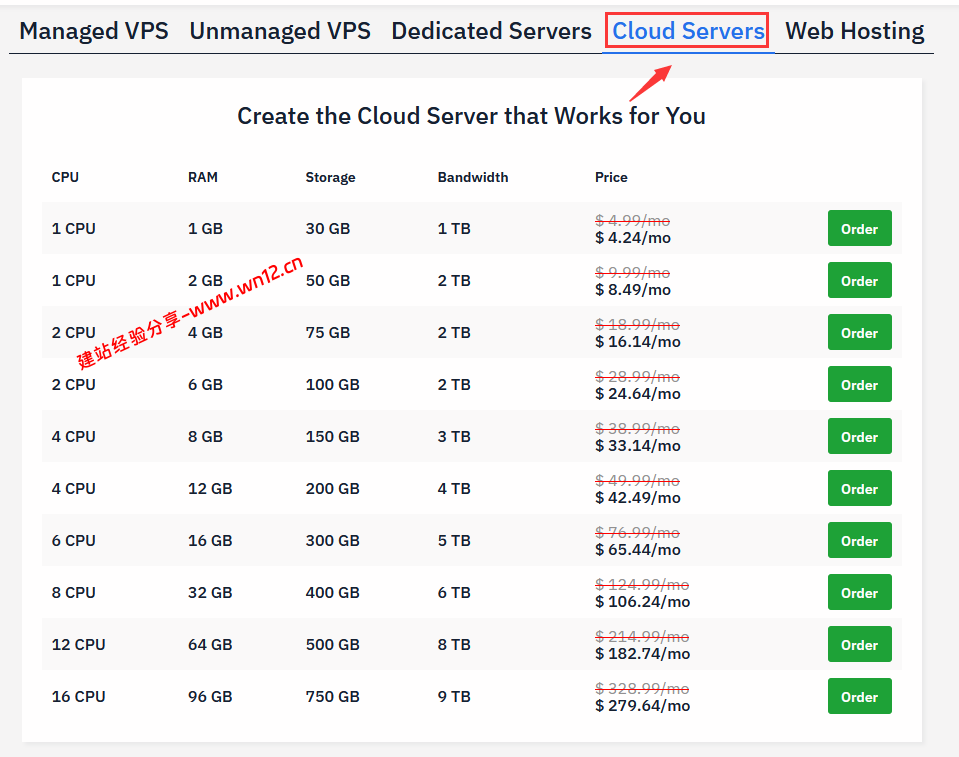Image resolution: width=959 pixels, height=757 pixels.
Task: Click the '1 TB' bandwidth cell
Action: point(454,229)
